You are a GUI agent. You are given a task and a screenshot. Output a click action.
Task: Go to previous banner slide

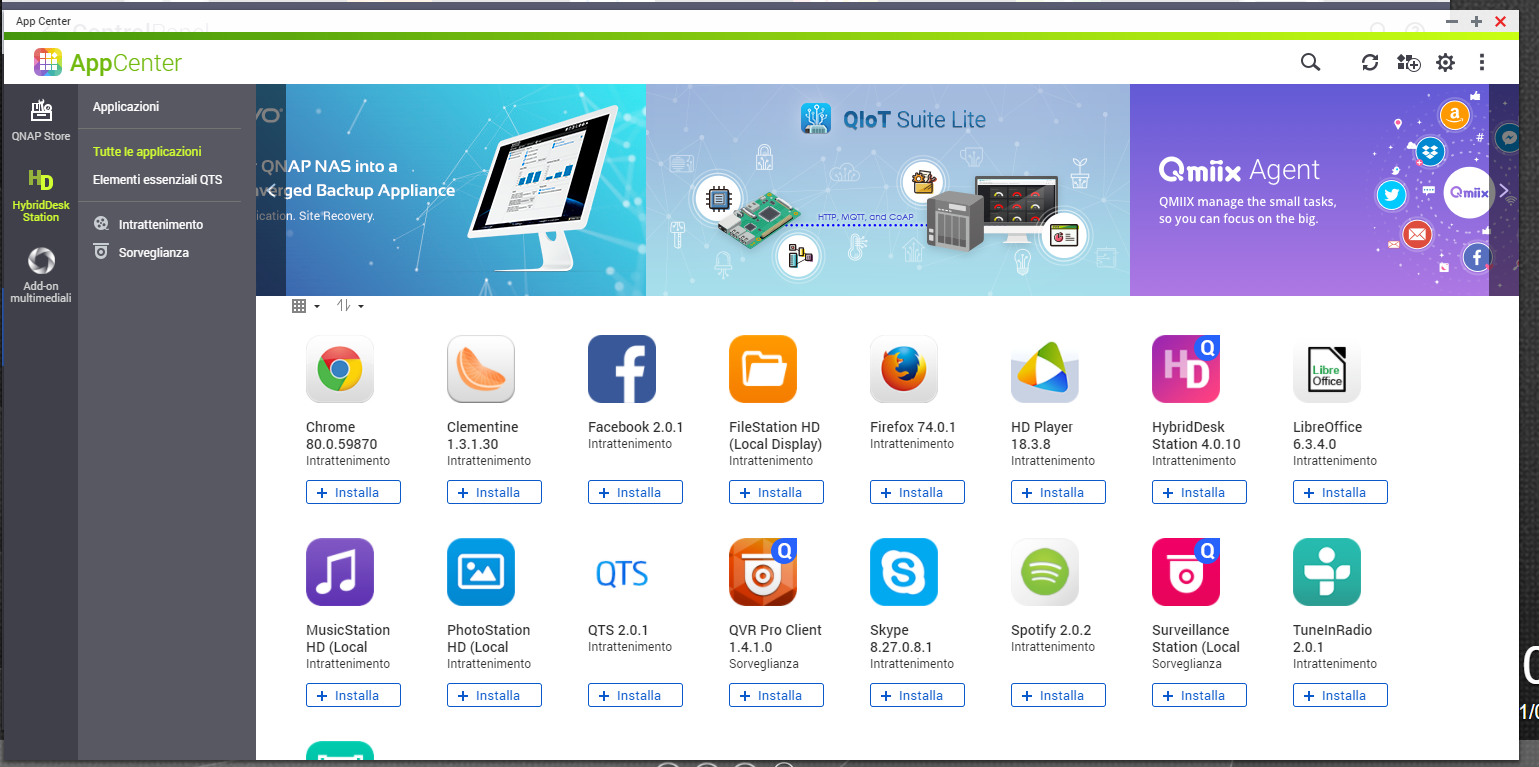tap(271, 190)
